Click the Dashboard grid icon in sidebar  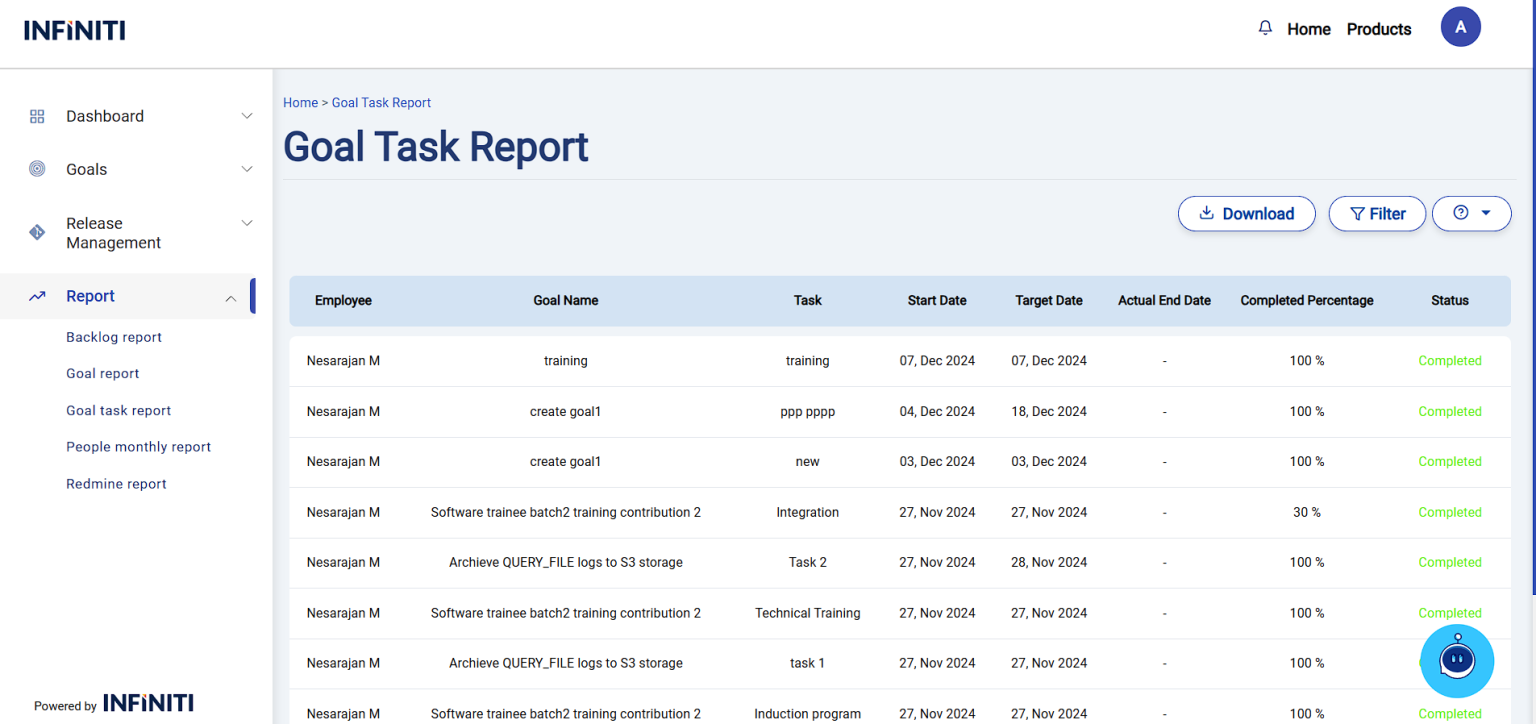tap(37, 116)
